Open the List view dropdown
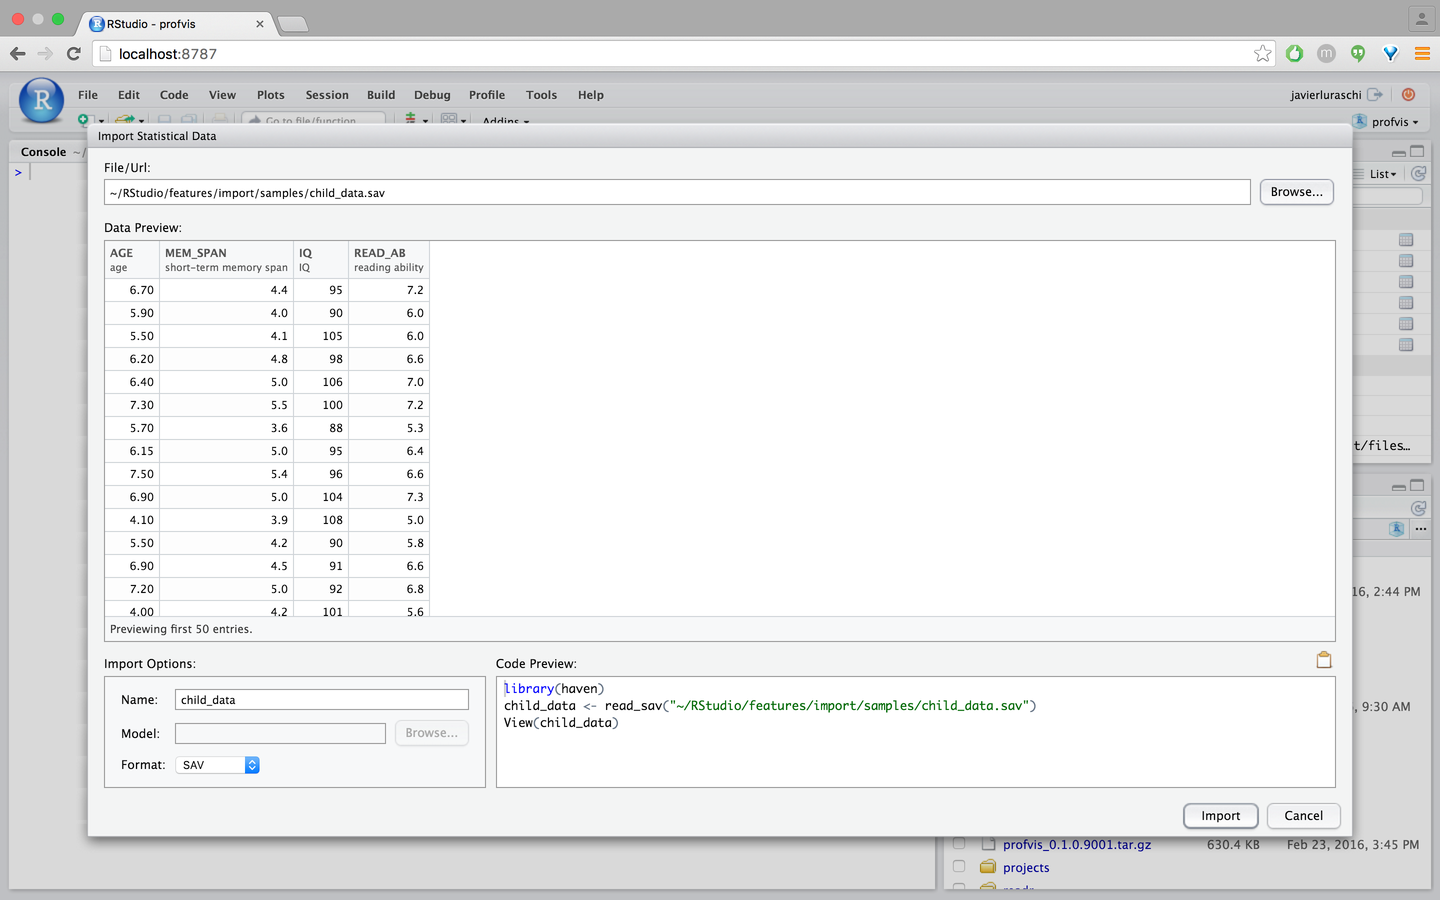1440x900 pixels. click(1382, 174)
